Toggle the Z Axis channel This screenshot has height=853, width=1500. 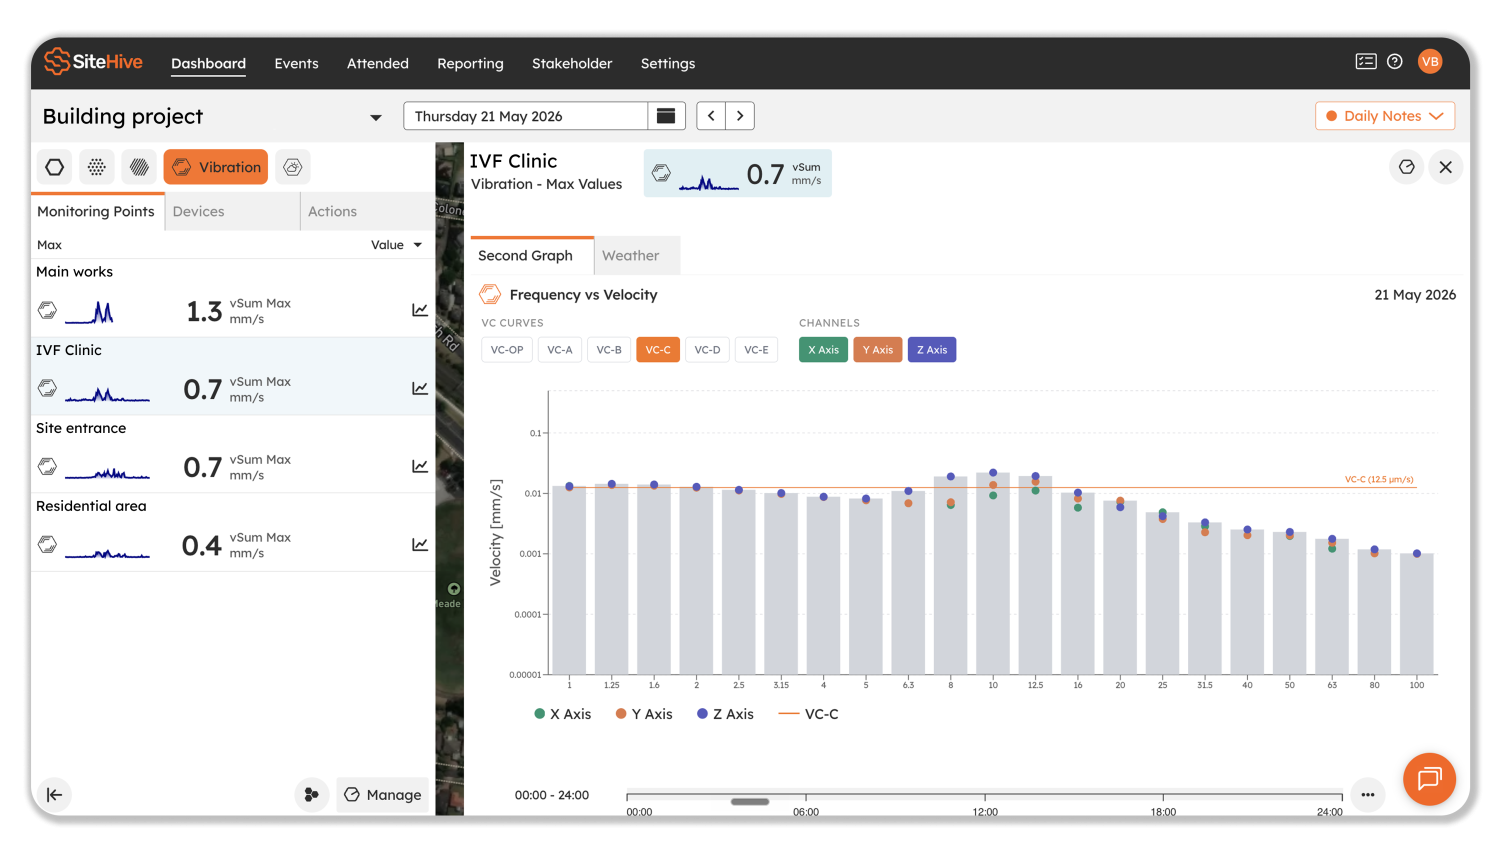932,350
